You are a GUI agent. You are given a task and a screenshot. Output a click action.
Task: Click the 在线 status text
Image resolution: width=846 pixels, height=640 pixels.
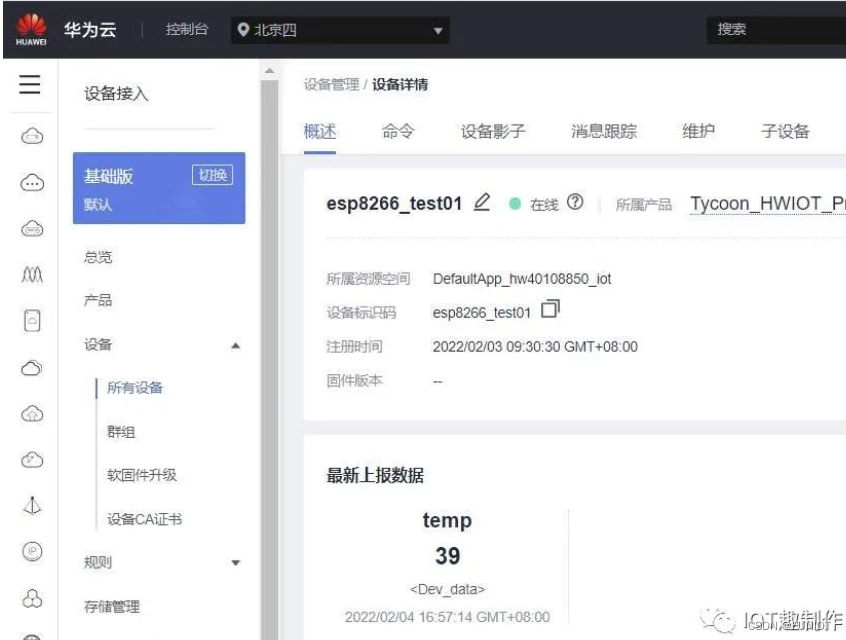(544, 205)
